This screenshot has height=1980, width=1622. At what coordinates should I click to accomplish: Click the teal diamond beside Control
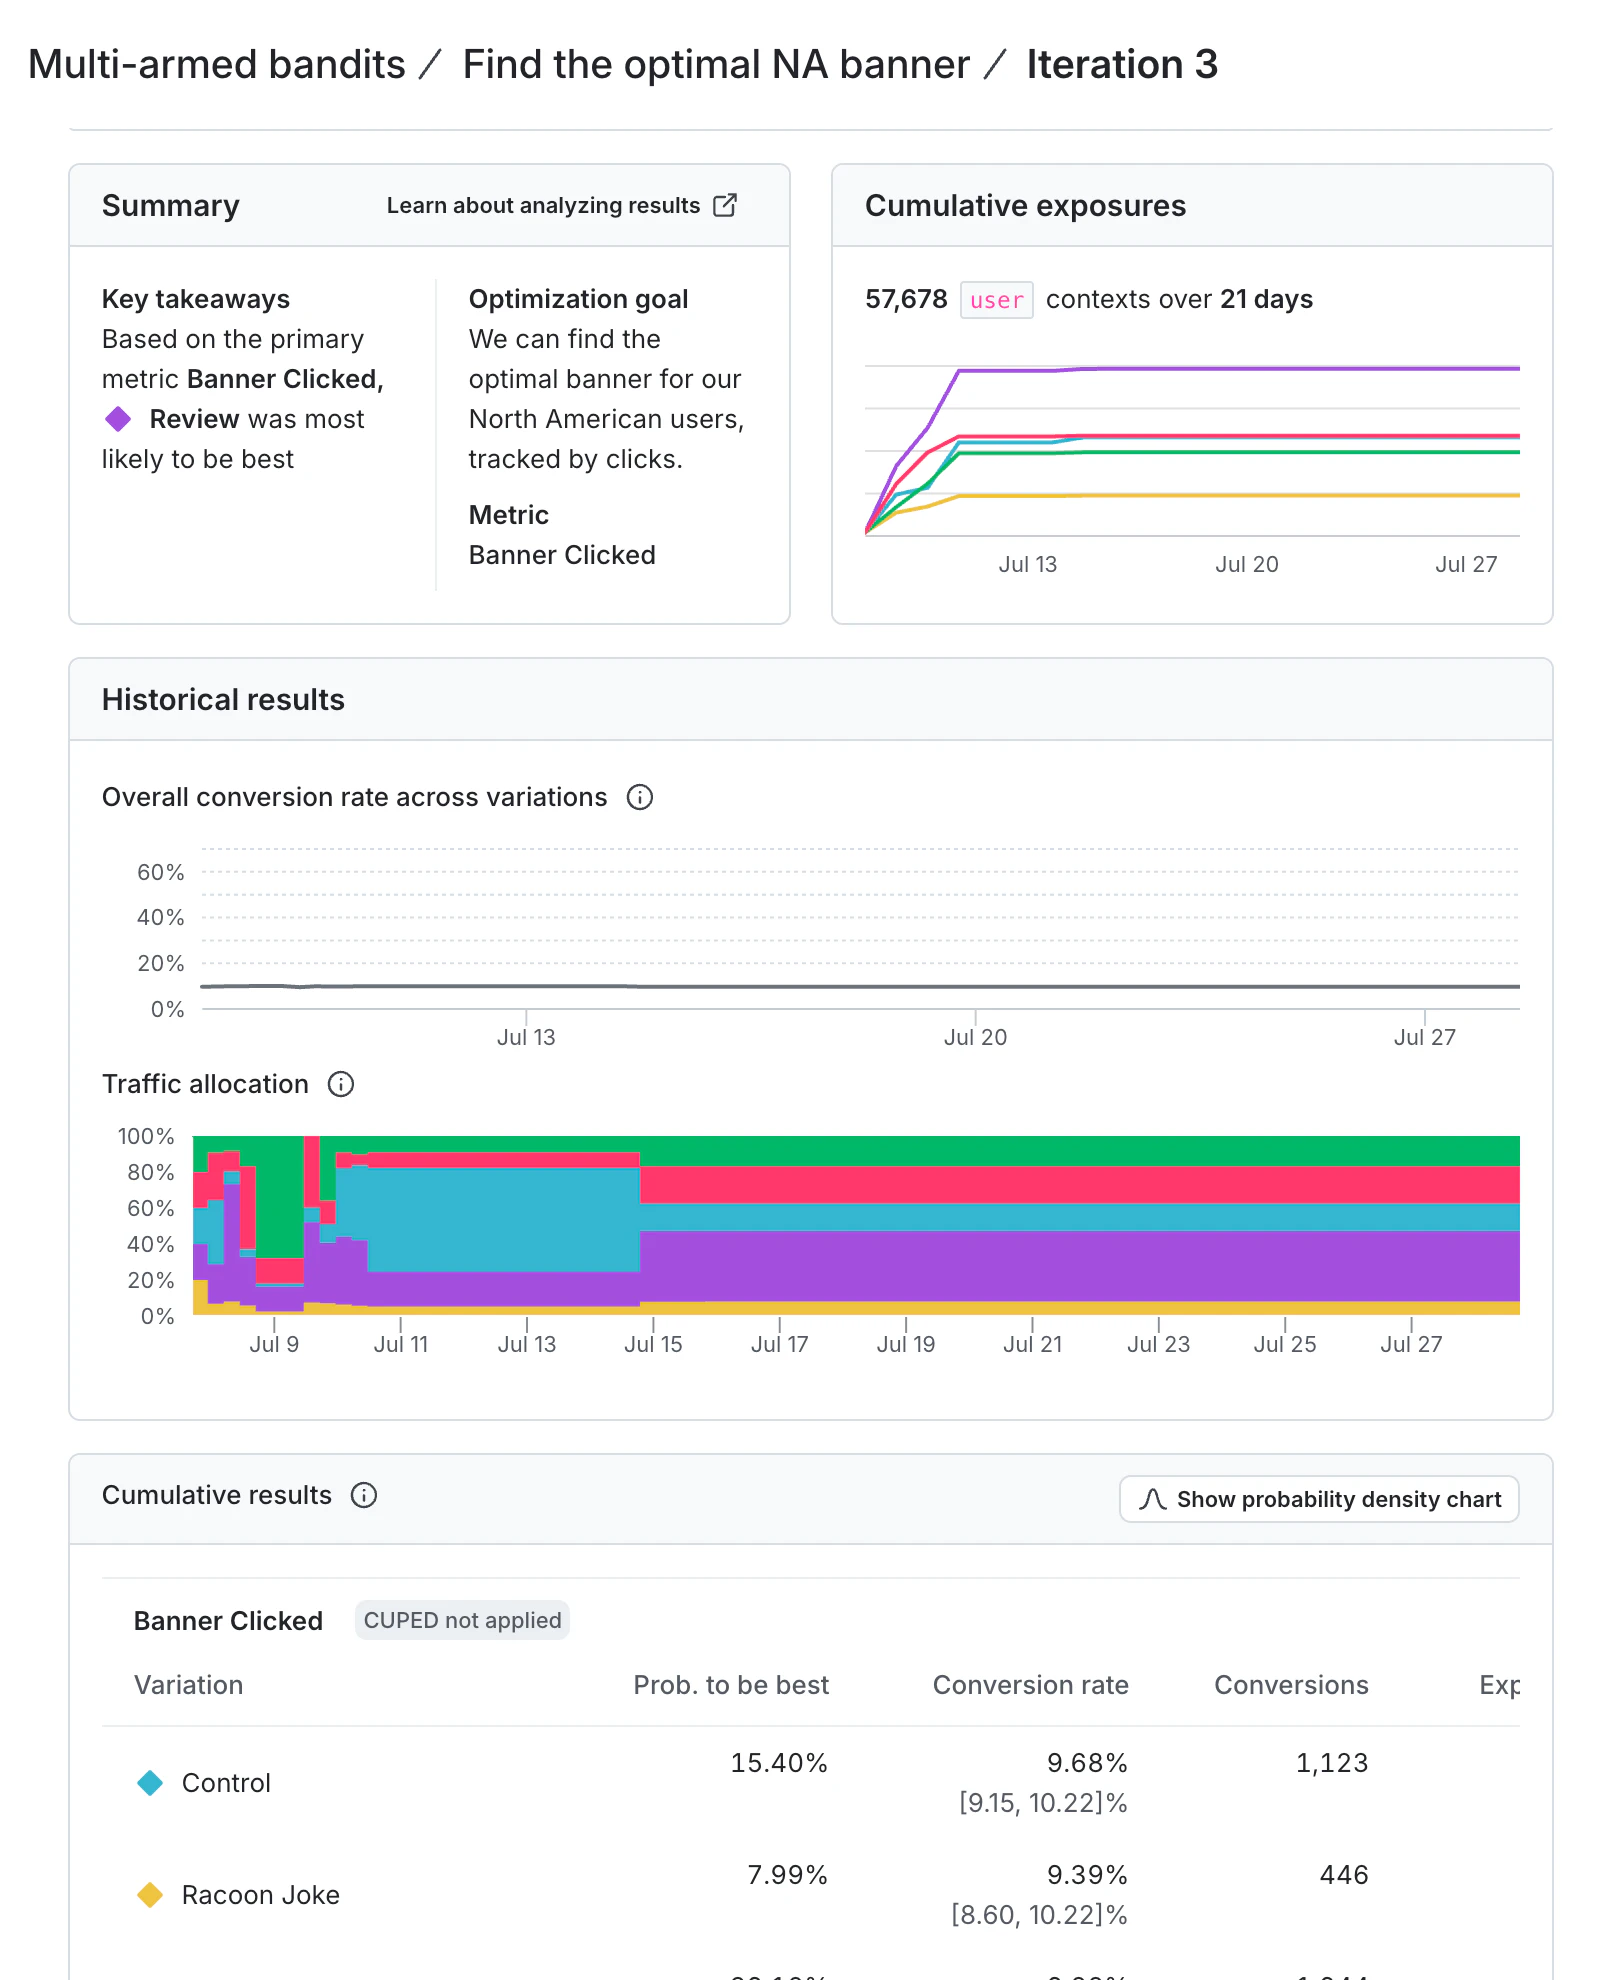pos(149,1782)
